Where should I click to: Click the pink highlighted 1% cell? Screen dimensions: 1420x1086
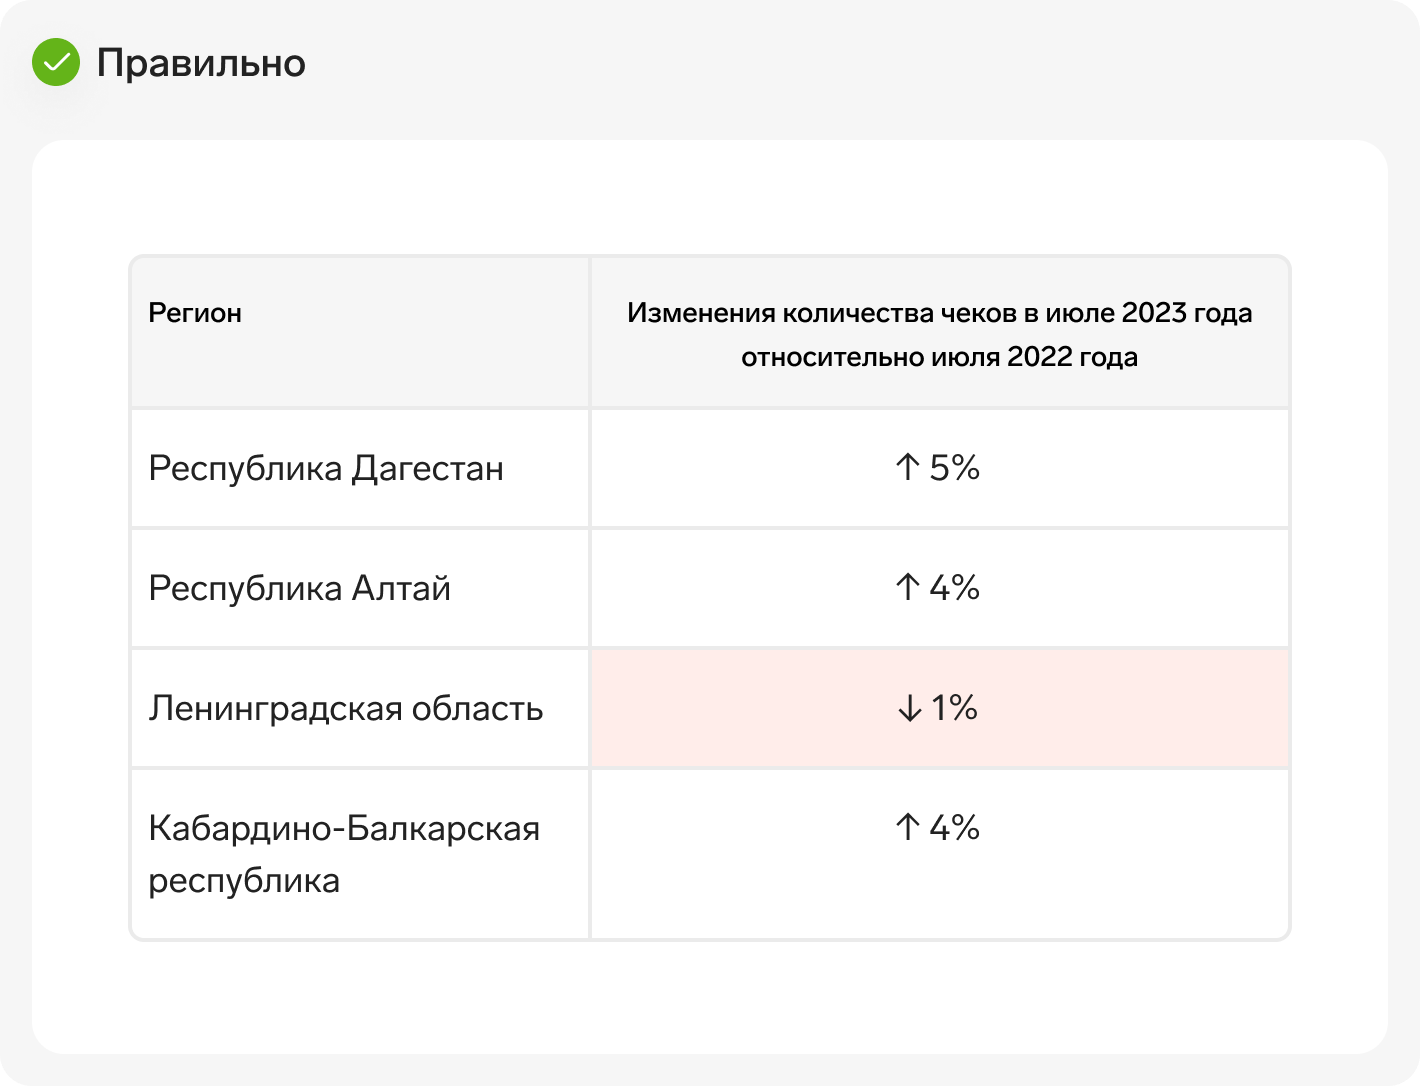click(x=940, y=708)
